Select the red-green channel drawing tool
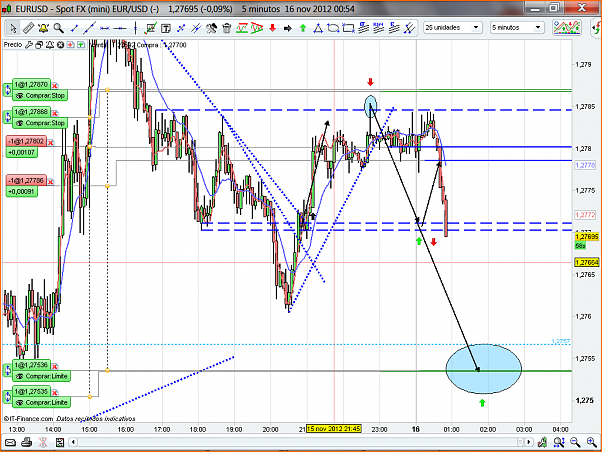The height and width of the screenshot is (452, 602). (x=242, y=28)
